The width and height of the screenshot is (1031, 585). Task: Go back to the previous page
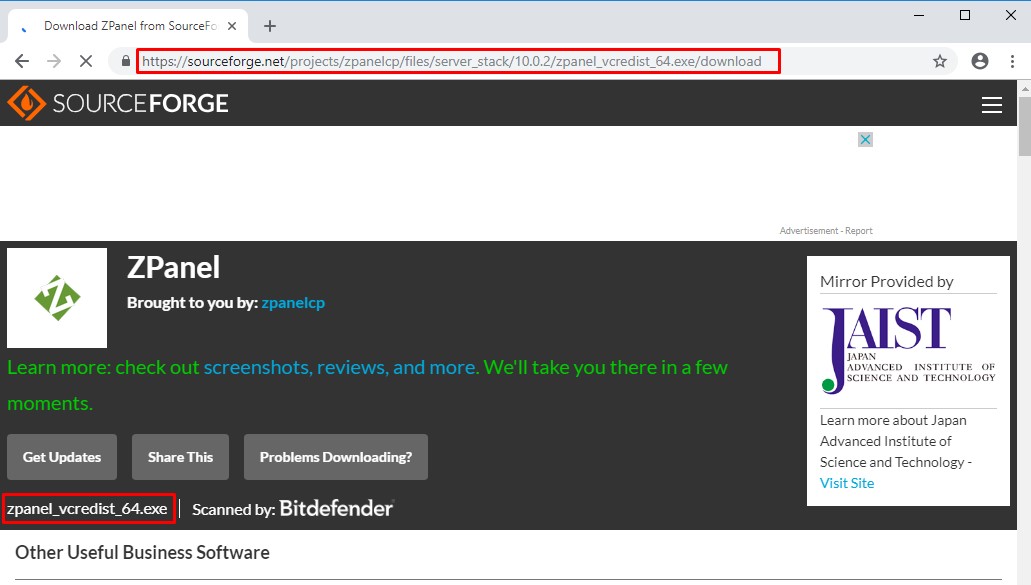[22, 61]
